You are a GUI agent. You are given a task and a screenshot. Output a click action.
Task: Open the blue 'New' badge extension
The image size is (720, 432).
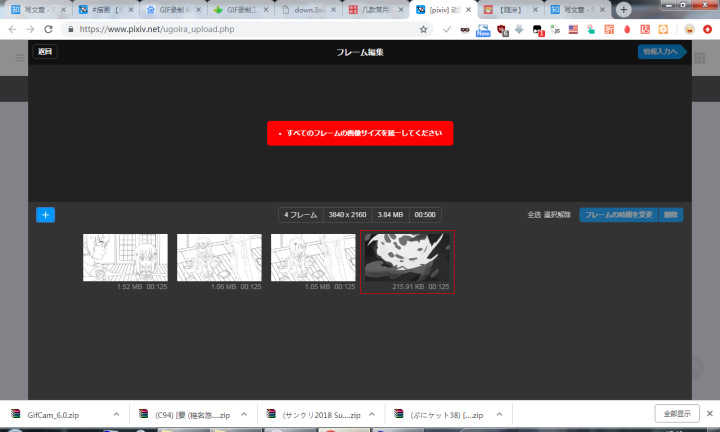pyautogui.click(x=483, y=30)
